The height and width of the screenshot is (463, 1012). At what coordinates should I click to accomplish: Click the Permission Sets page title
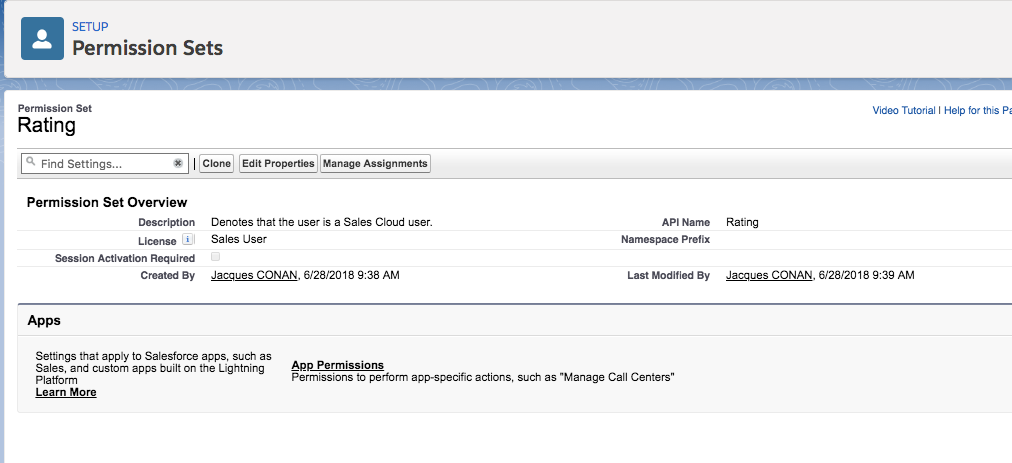point(147,47)
